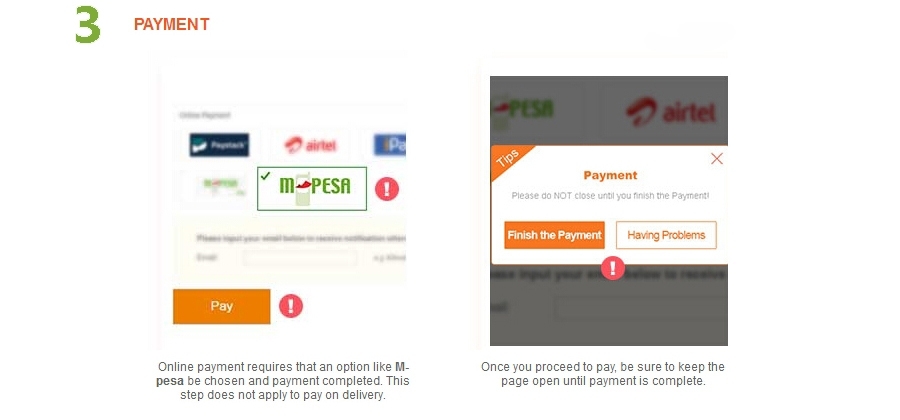This screenshot has width=900, height=420.
Task: Click Finish the Payment button
Action: [554, 235]
